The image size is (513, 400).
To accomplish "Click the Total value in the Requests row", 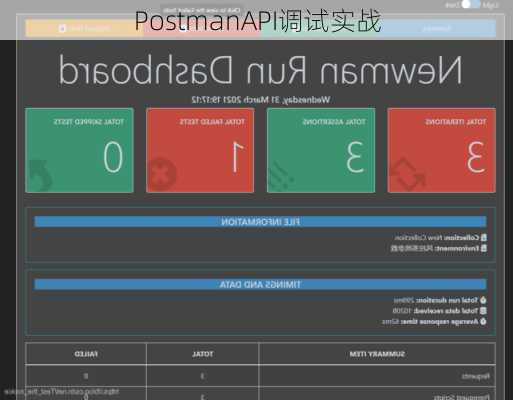I will tap(202, 376).
